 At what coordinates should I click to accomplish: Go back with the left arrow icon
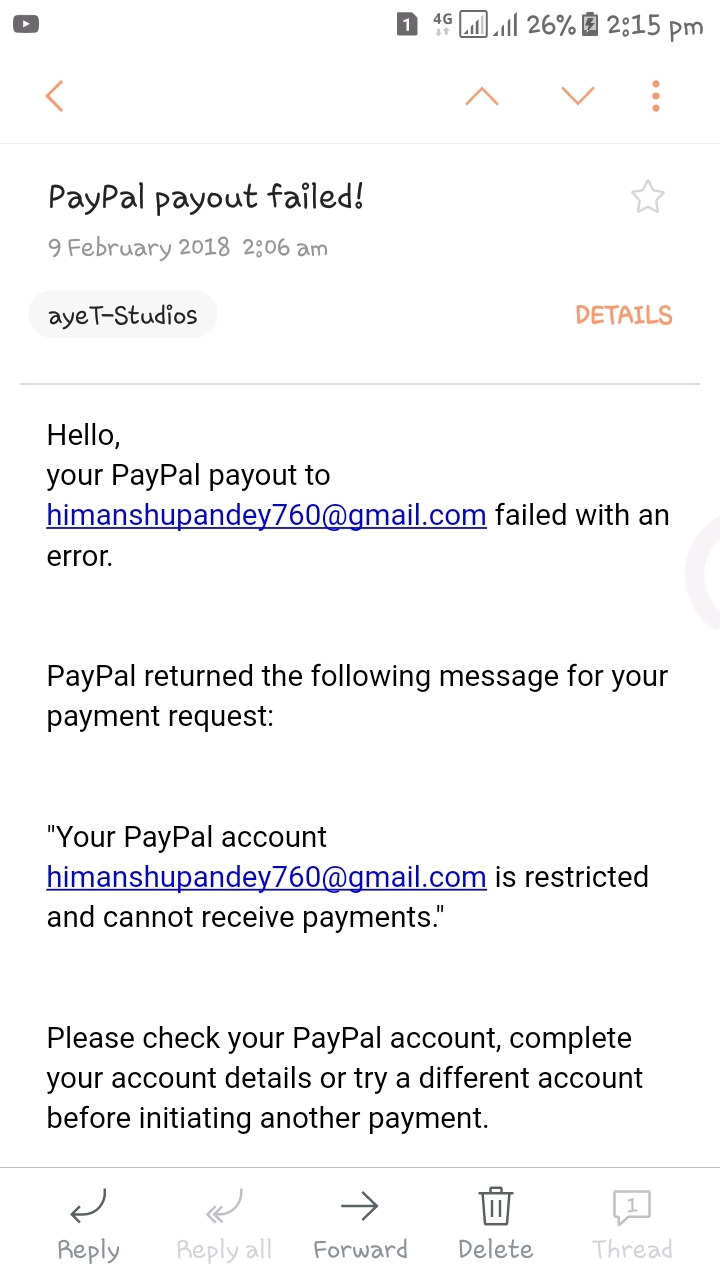tap(55, 96)
